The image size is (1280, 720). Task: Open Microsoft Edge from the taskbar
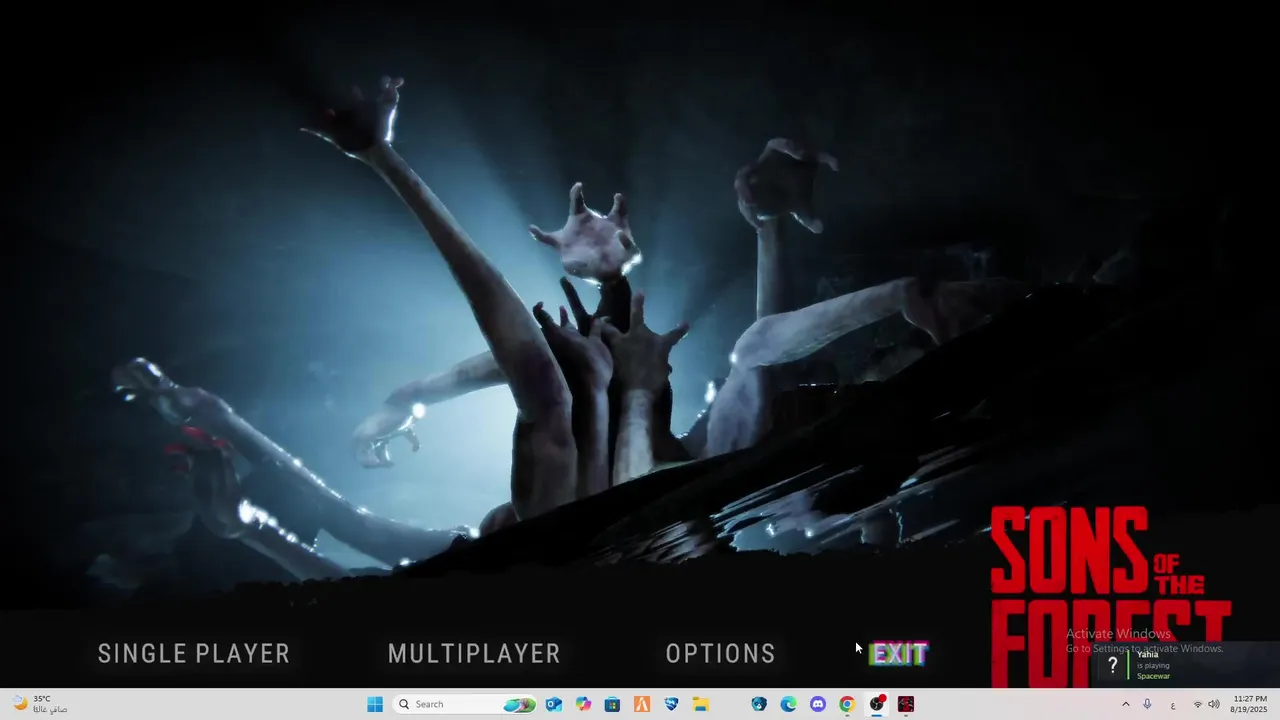pos(788,704)
